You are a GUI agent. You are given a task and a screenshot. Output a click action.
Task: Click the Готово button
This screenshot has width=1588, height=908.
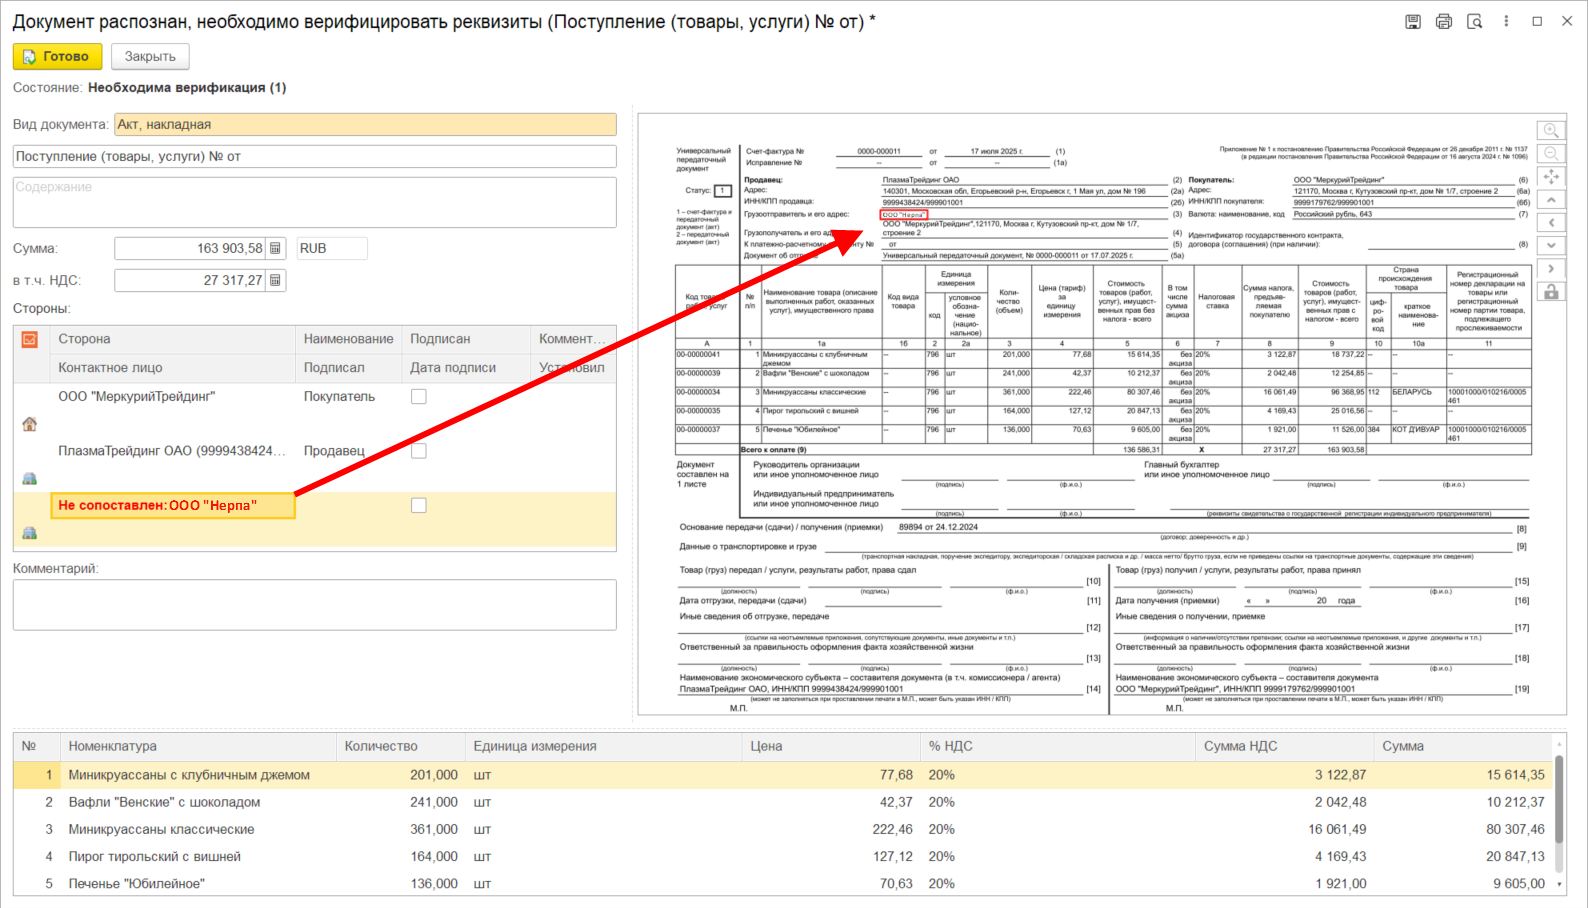(x=57, y=56)
